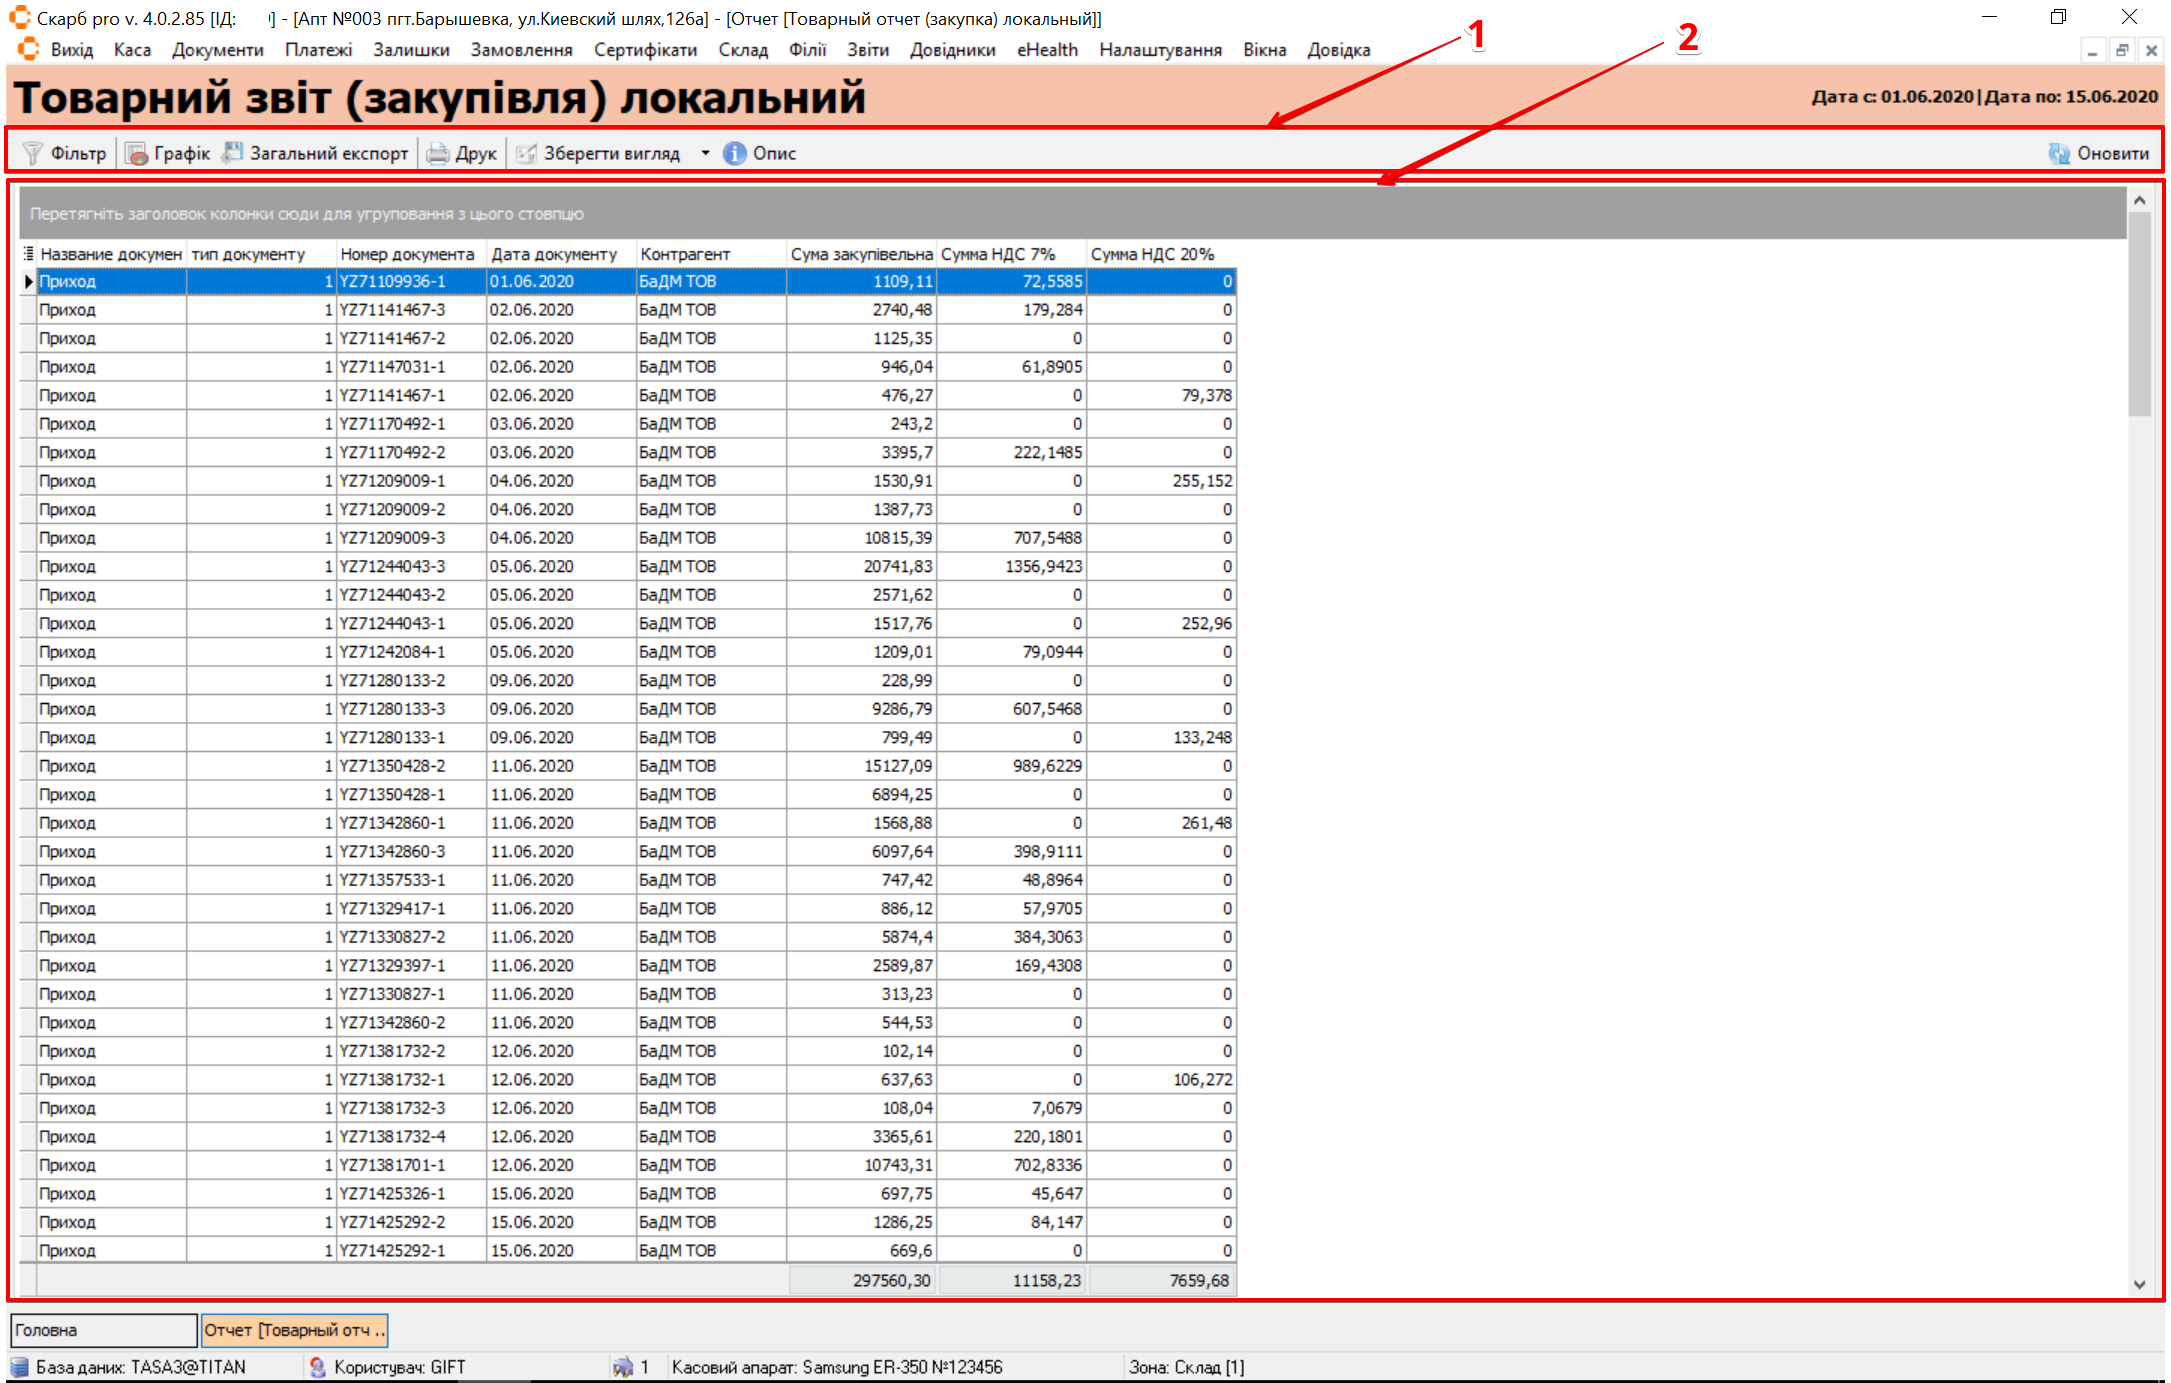Click the Зберегти вигляд icon
This screenshot has height=1383, width=2171.
[x=526, y=153]
